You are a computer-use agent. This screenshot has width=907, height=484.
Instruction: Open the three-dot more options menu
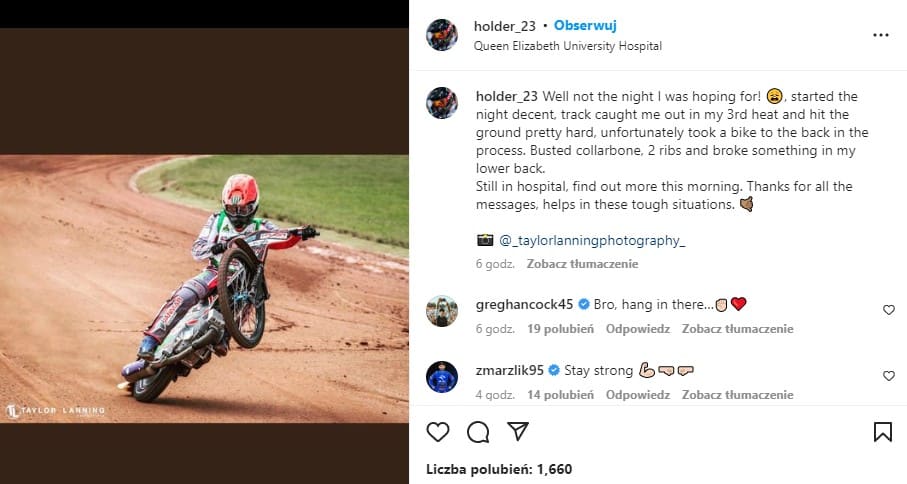pyautogui.click(x=880, y=34)
